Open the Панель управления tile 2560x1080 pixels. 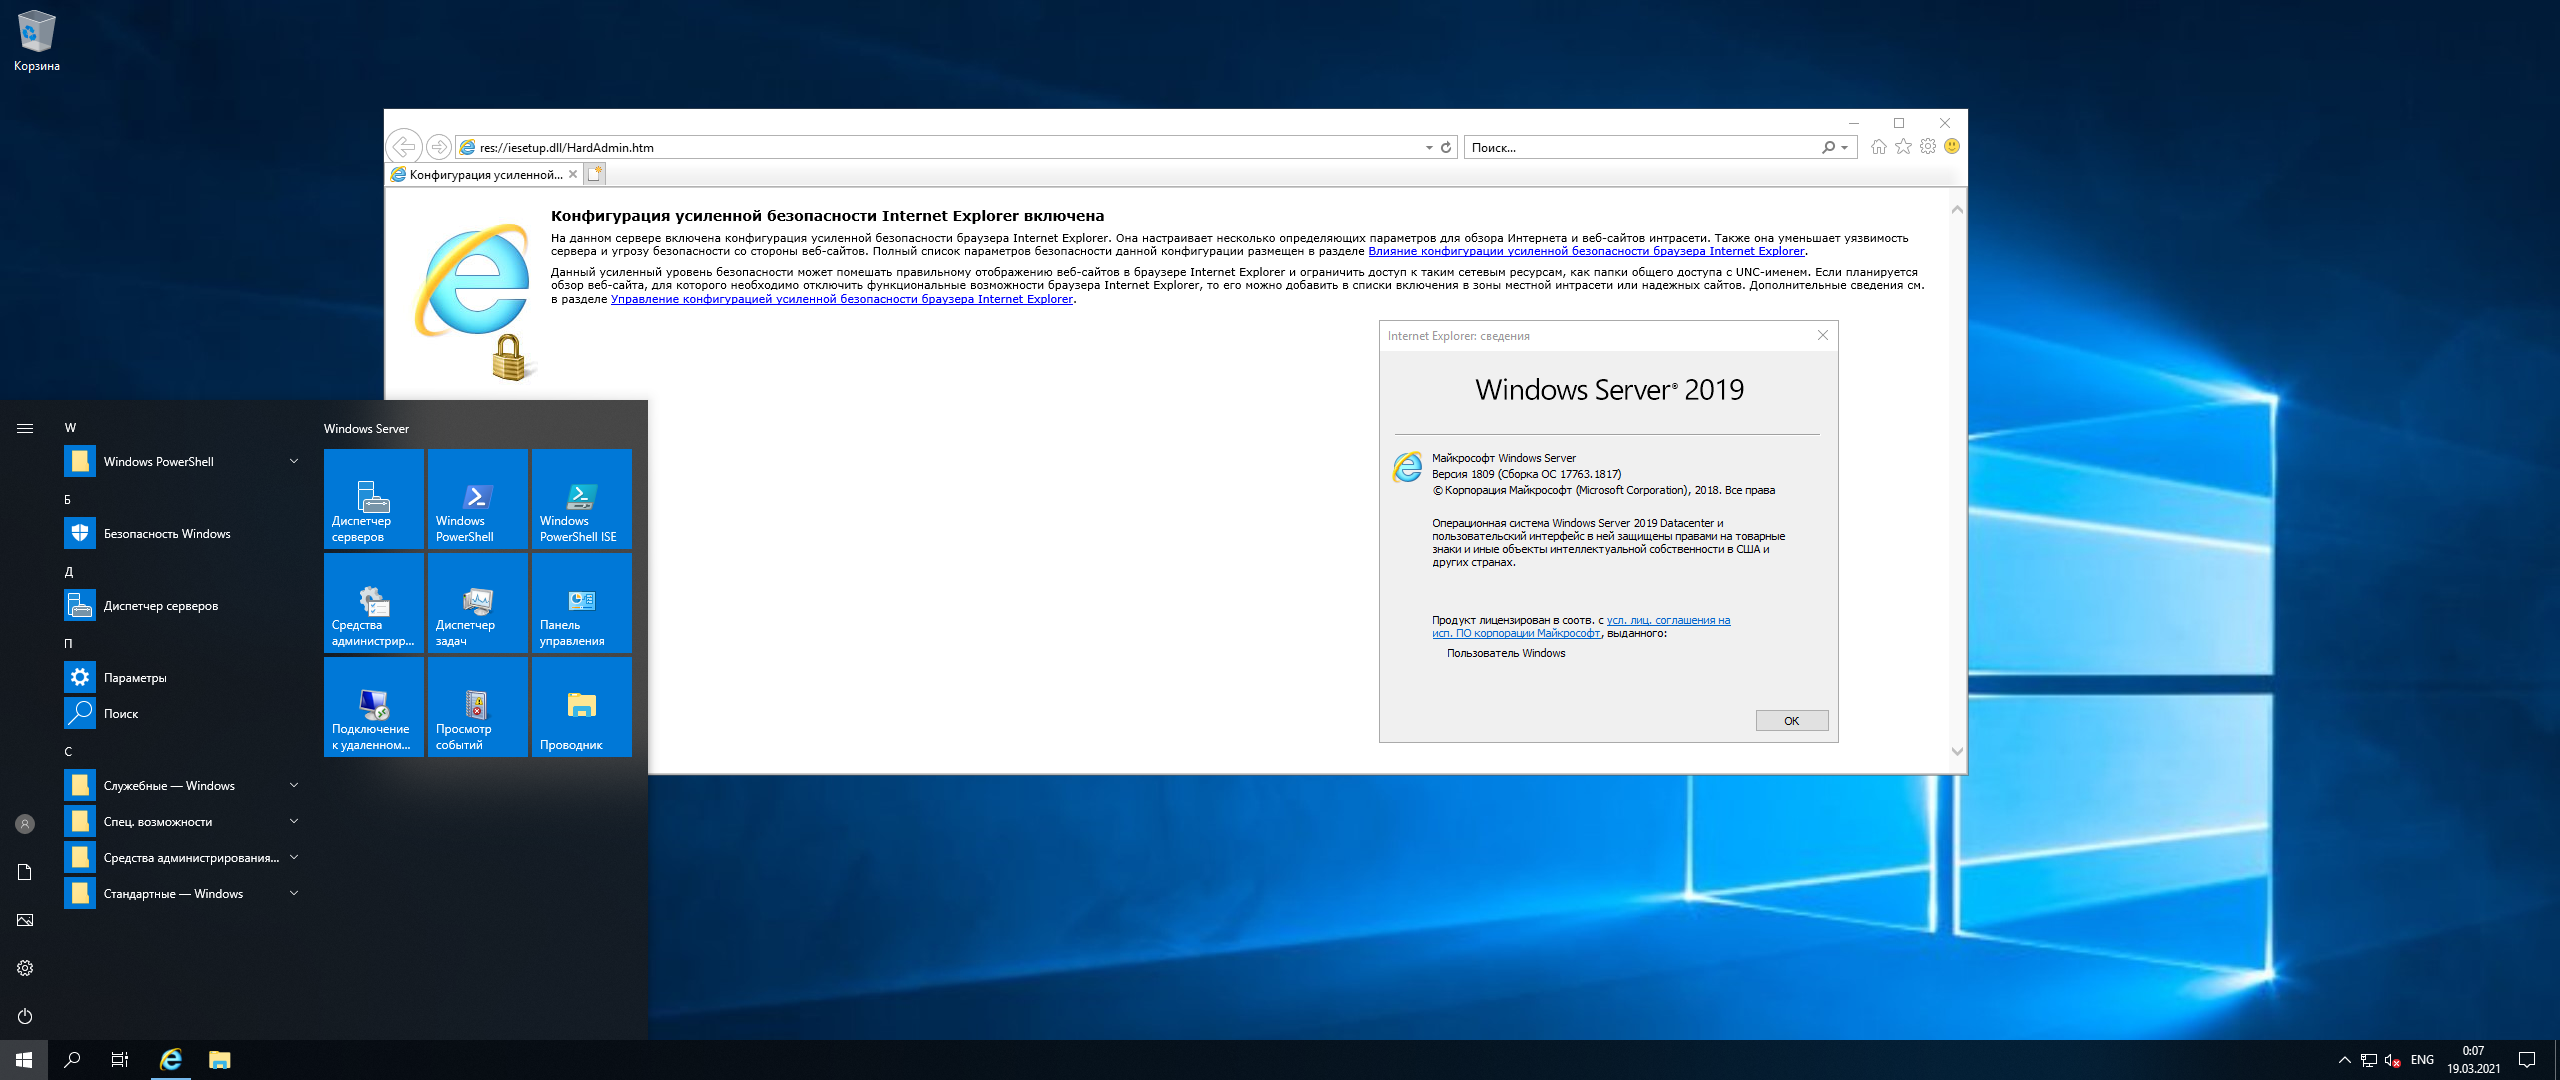click(x=581, y=603)
